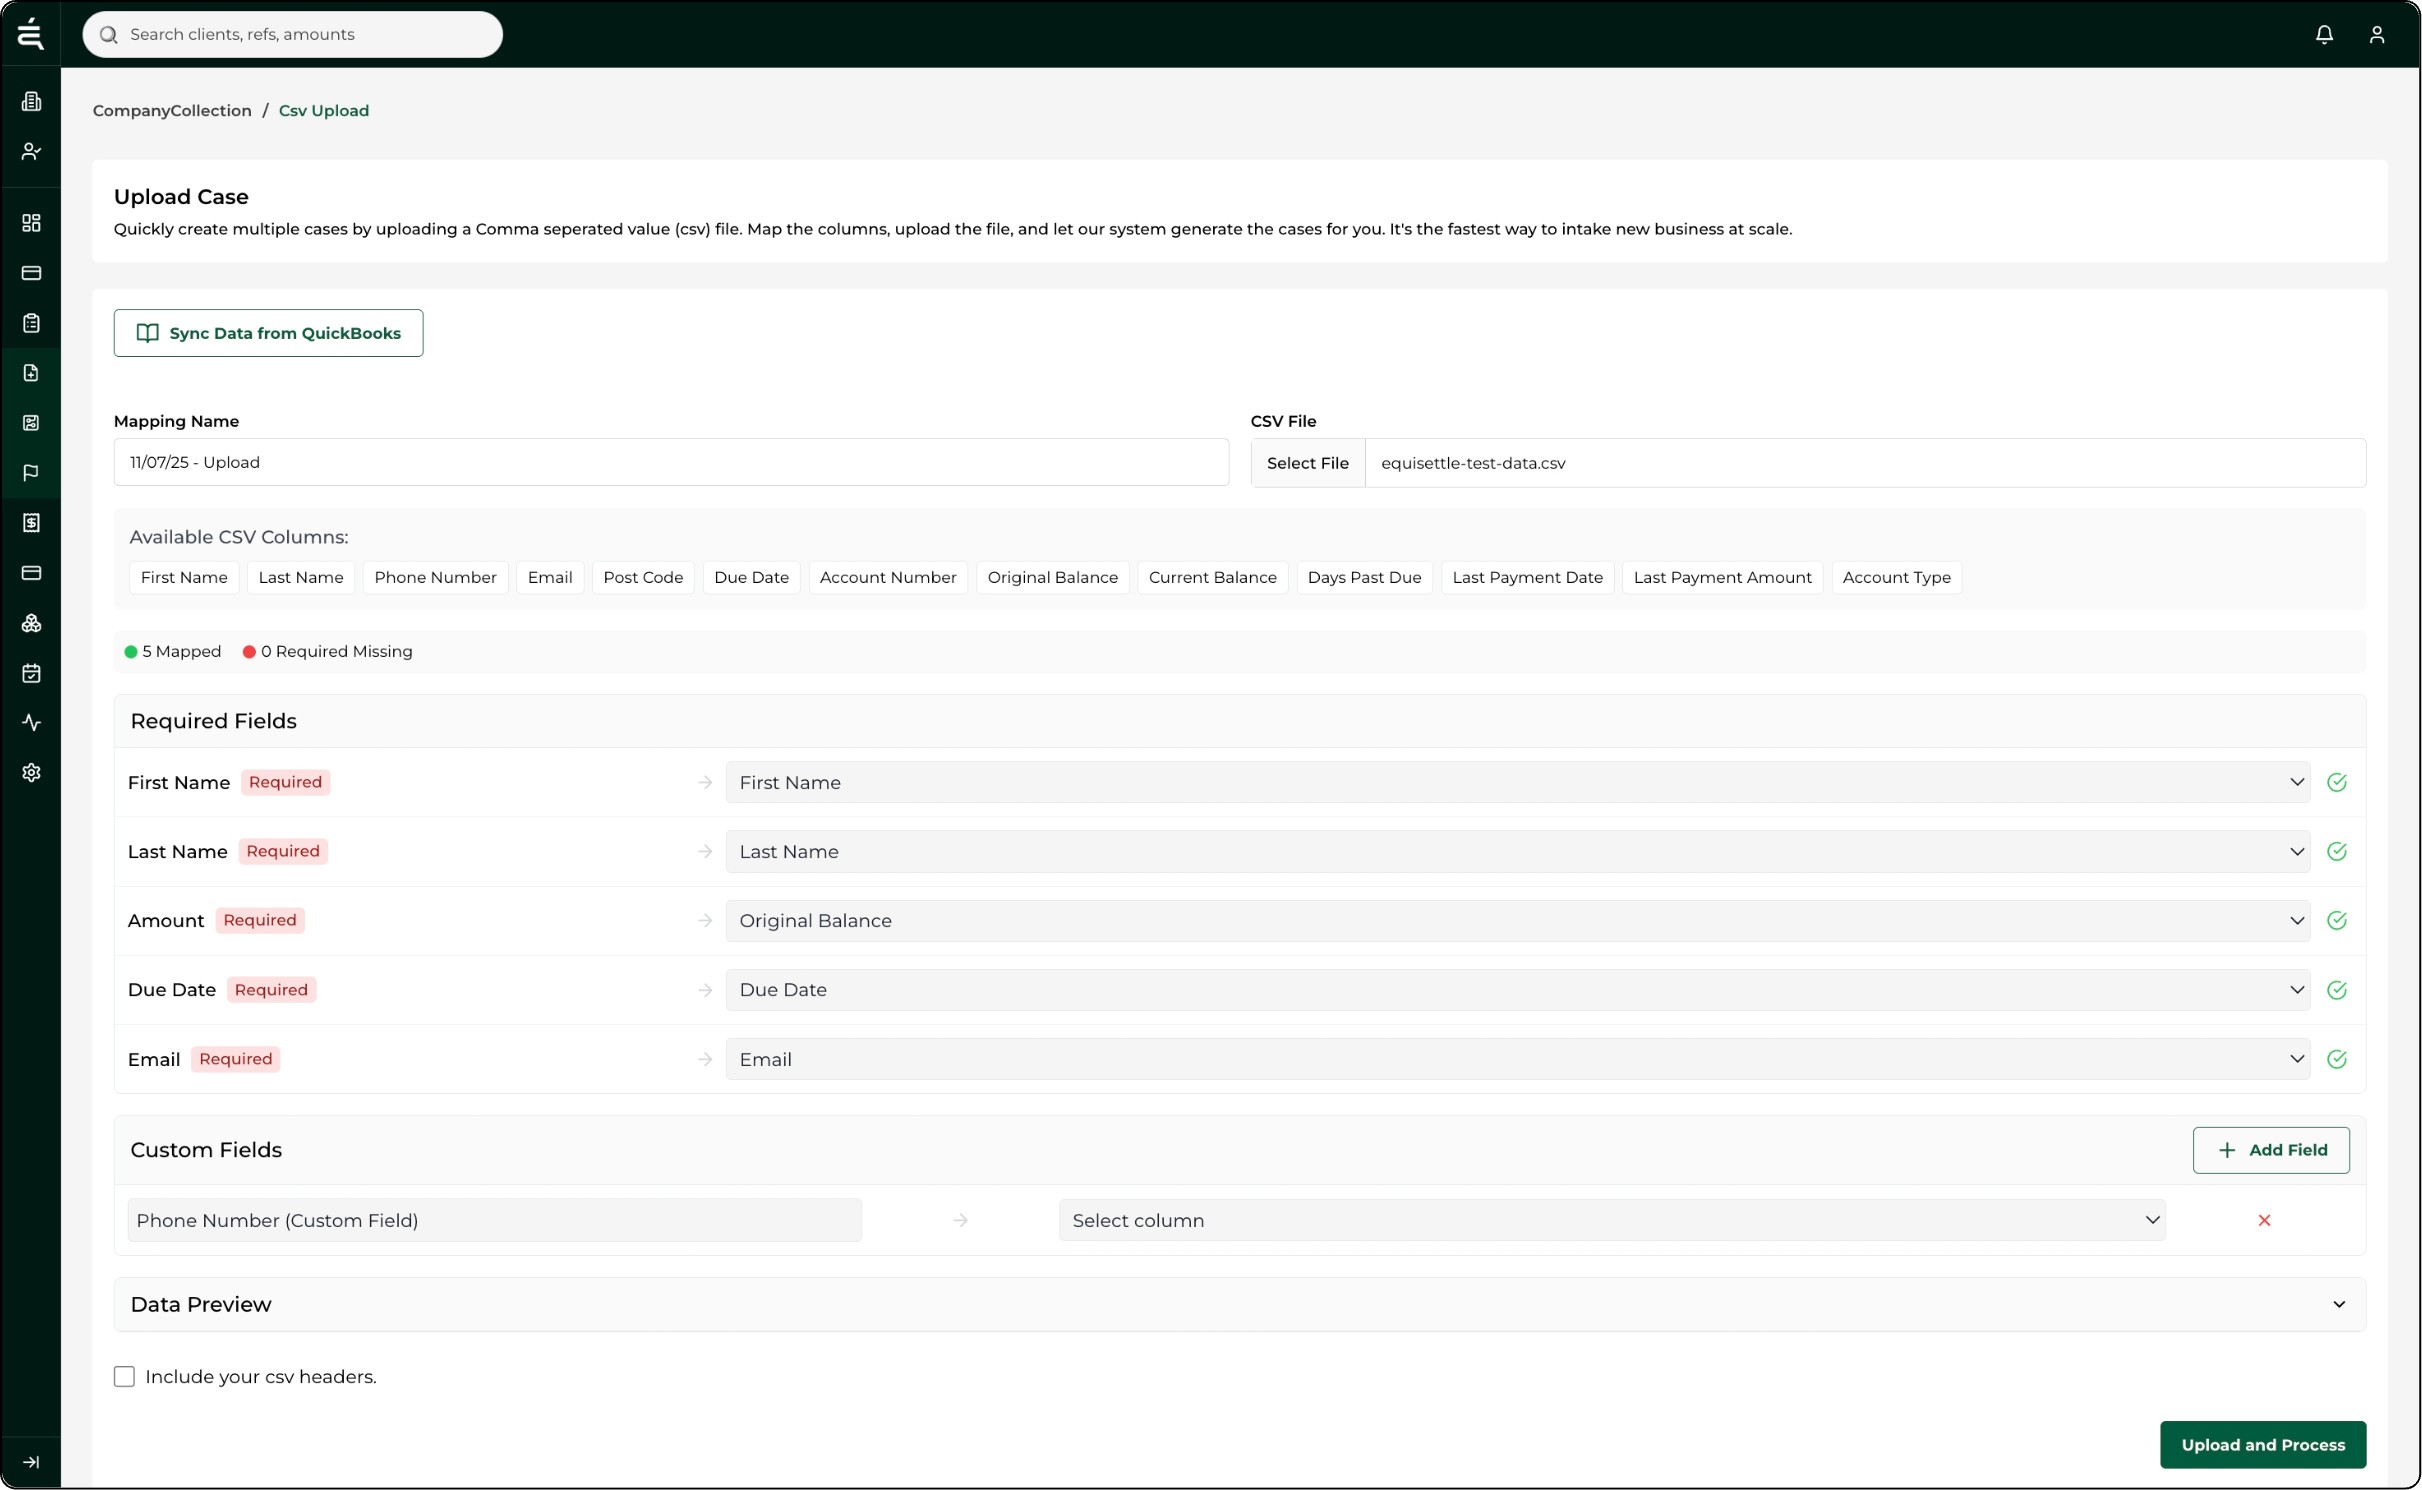Go to CompanyCollection breadcrumb
2422x1490 pixels.
coord(172,111)
